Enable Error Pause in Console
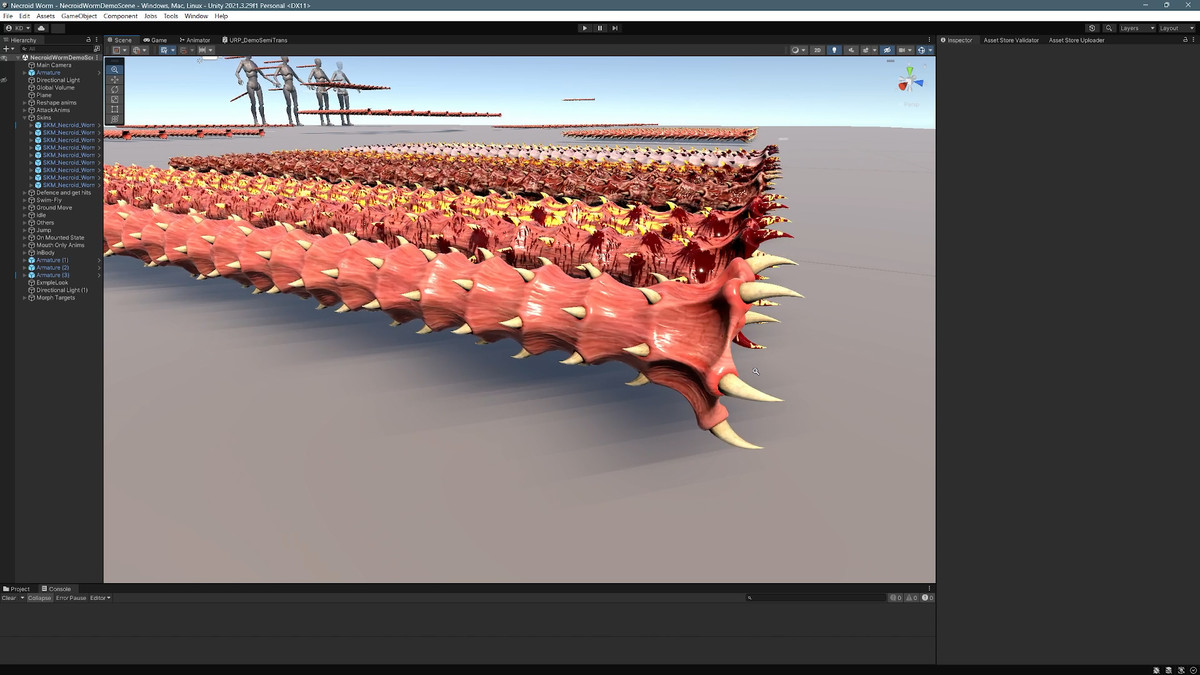The width and height of the screenshot is (1200, 675). tap(71, 598)
